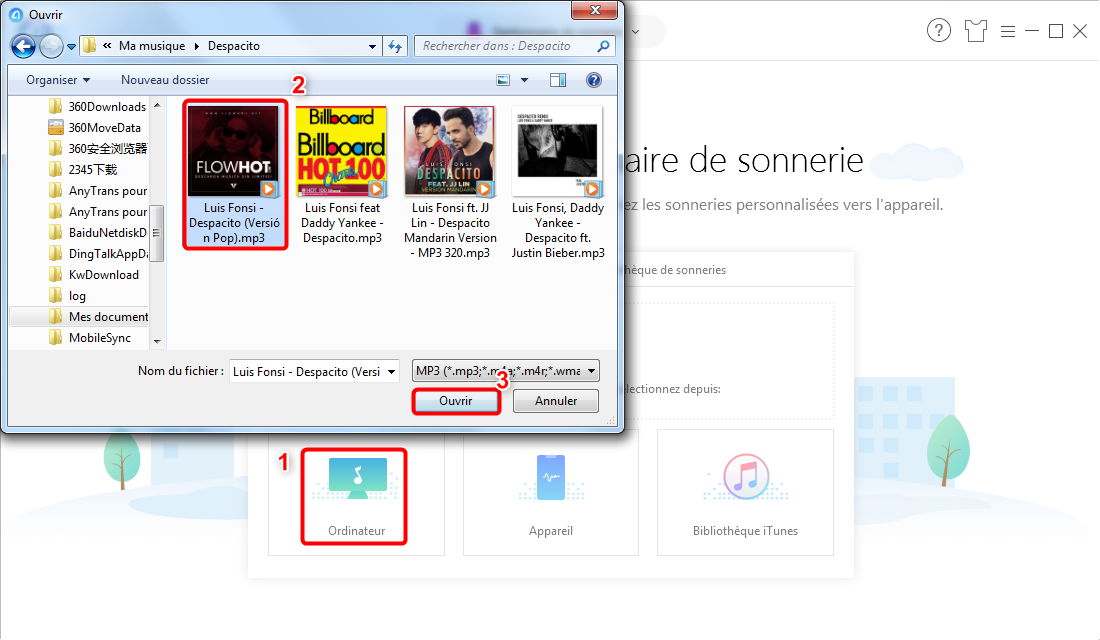Click the Ouvrir button
1100x640 pixels.
pyautogui.click(x=455, y=401)
